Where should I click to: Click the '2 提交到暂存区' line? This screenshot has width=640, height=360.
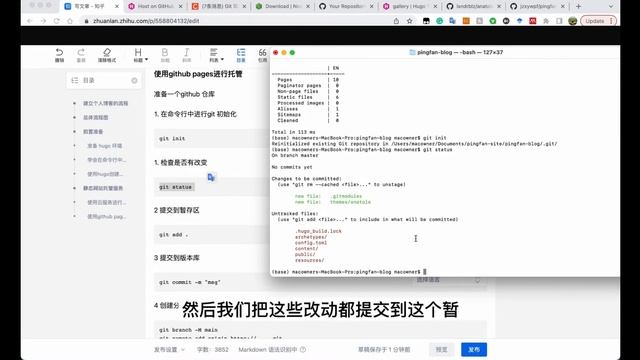tap(176, 210)
